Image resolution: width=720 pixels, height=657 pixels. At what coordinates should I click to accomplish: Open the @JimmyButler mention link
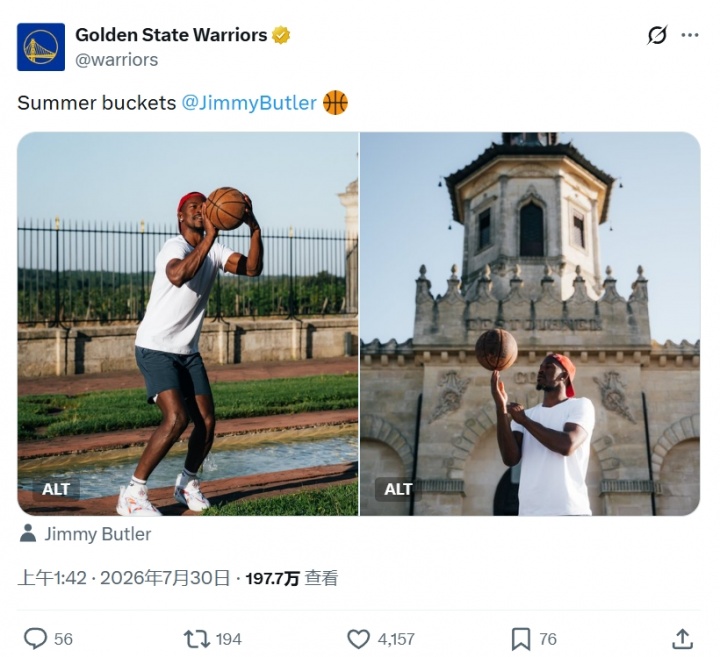[x=249, y=103]
